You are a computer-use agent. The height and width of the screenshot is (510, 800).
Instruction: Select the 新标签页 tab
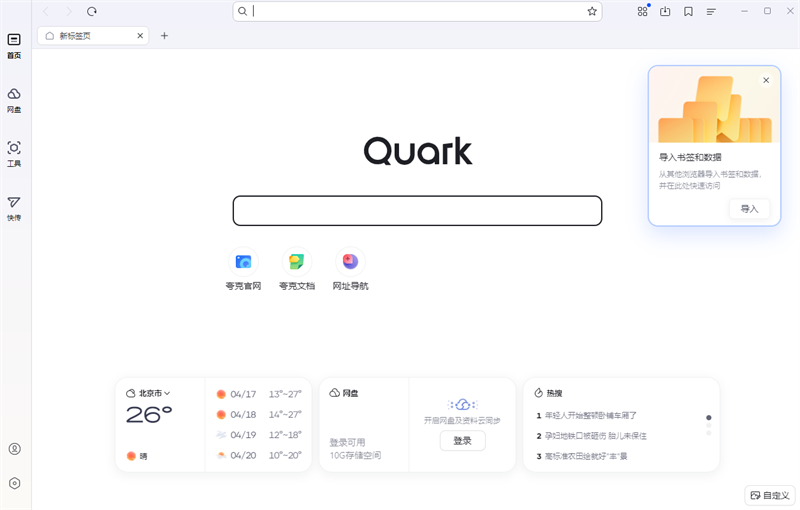[93, 36]
